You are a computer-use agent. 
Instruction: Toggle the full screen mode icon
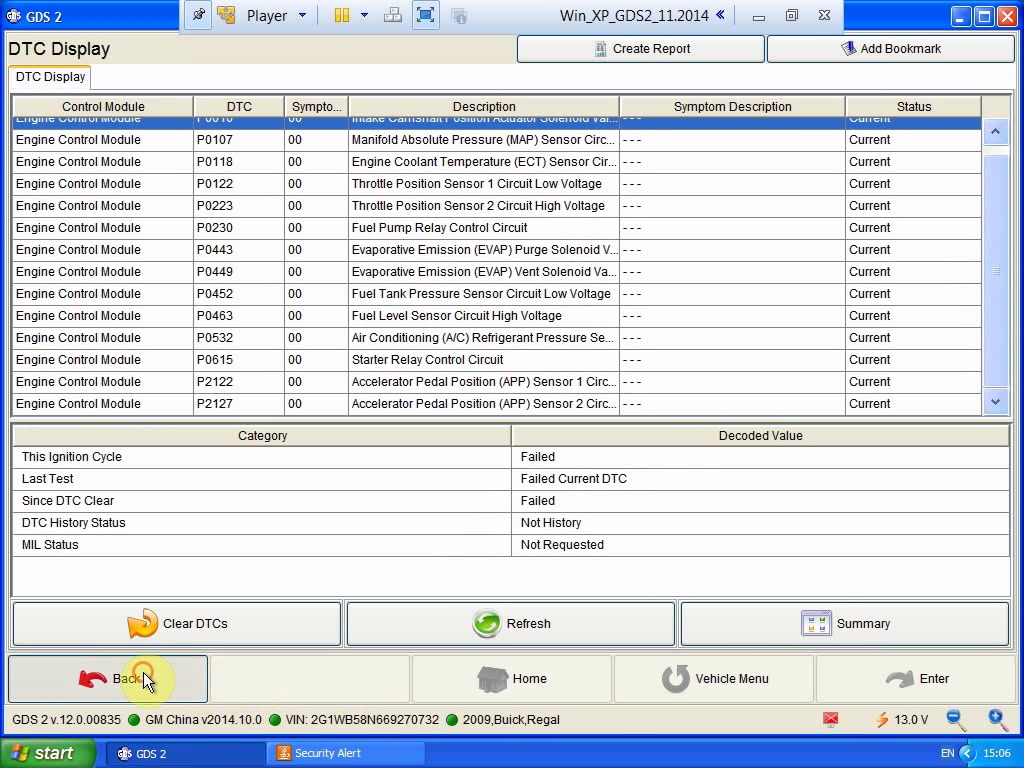pos(425,15)
